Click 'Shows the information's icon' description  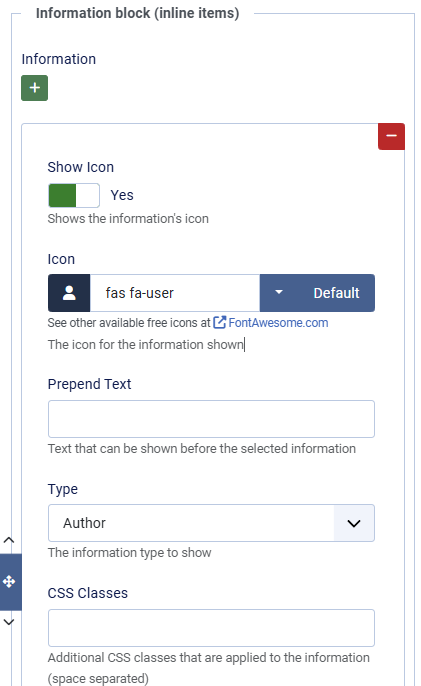(128, 219)
